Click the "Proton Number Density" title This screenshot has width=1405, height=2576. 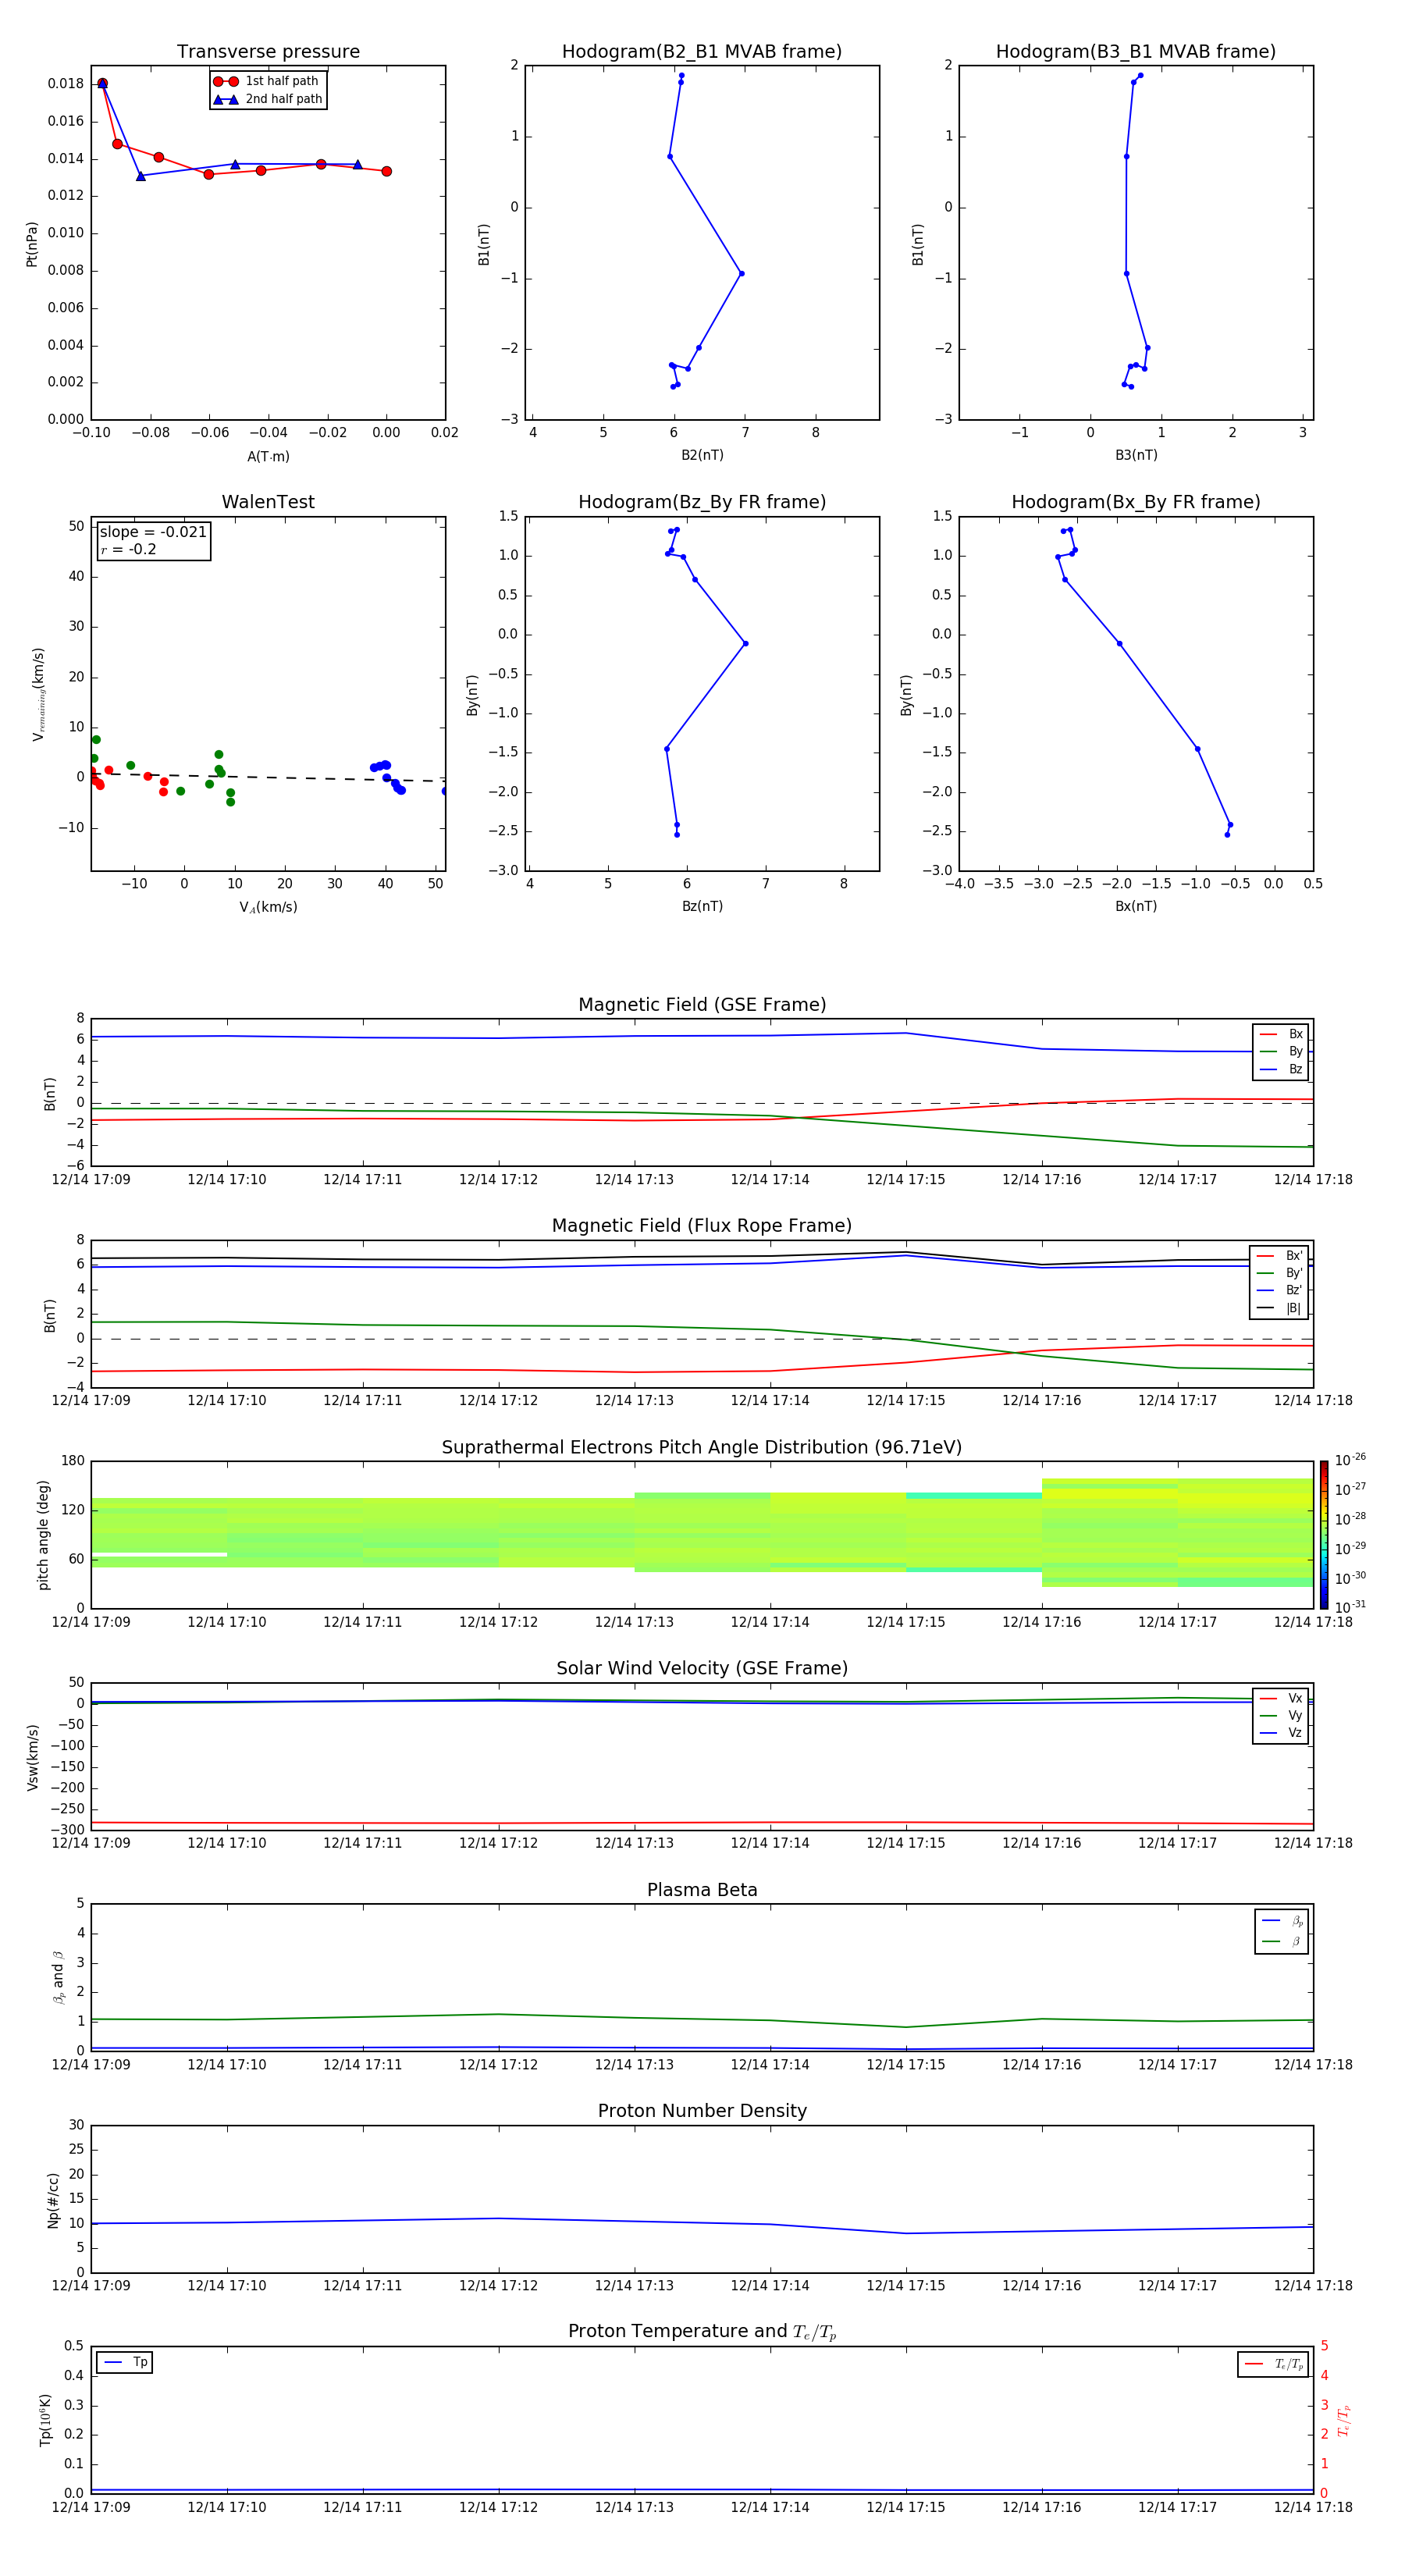702,2111
